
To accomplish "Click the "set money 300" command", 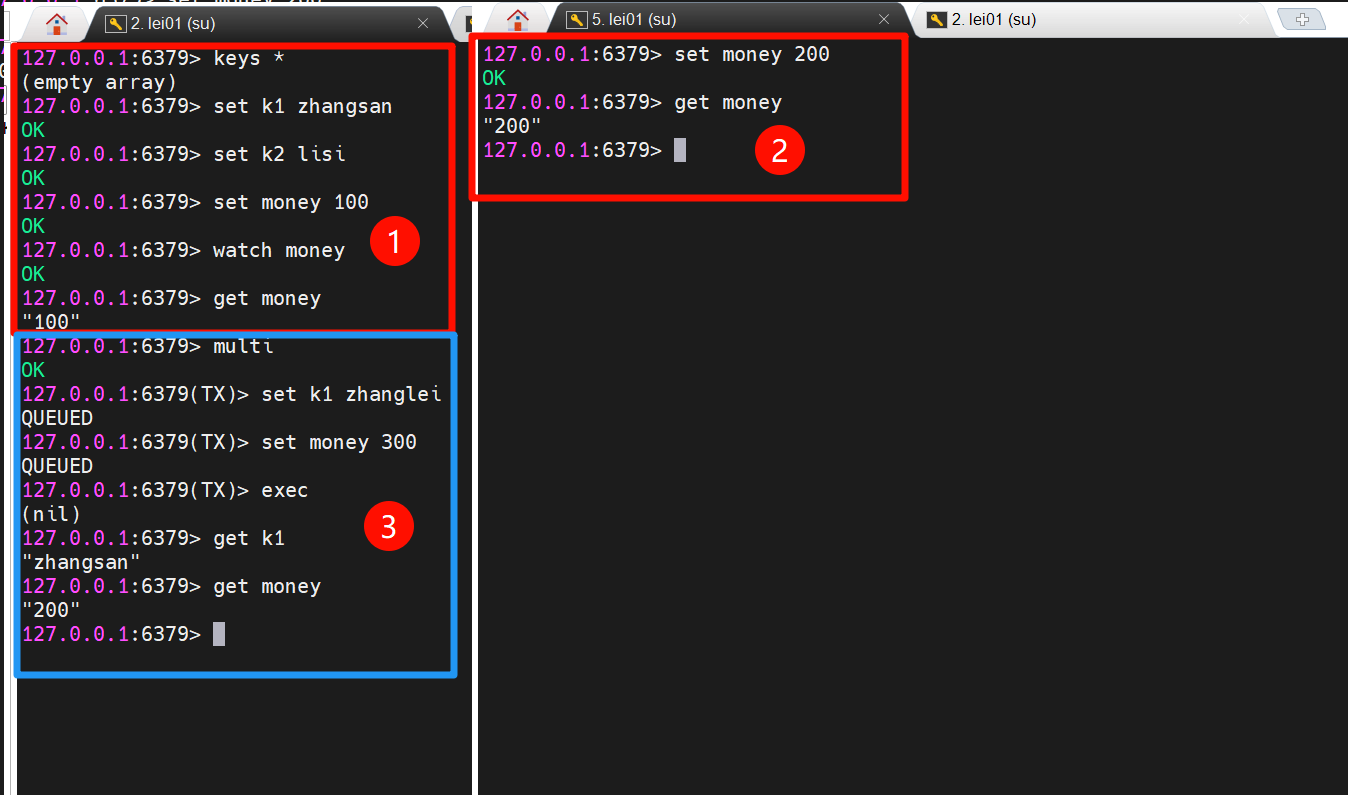I will tap(339, 442).
